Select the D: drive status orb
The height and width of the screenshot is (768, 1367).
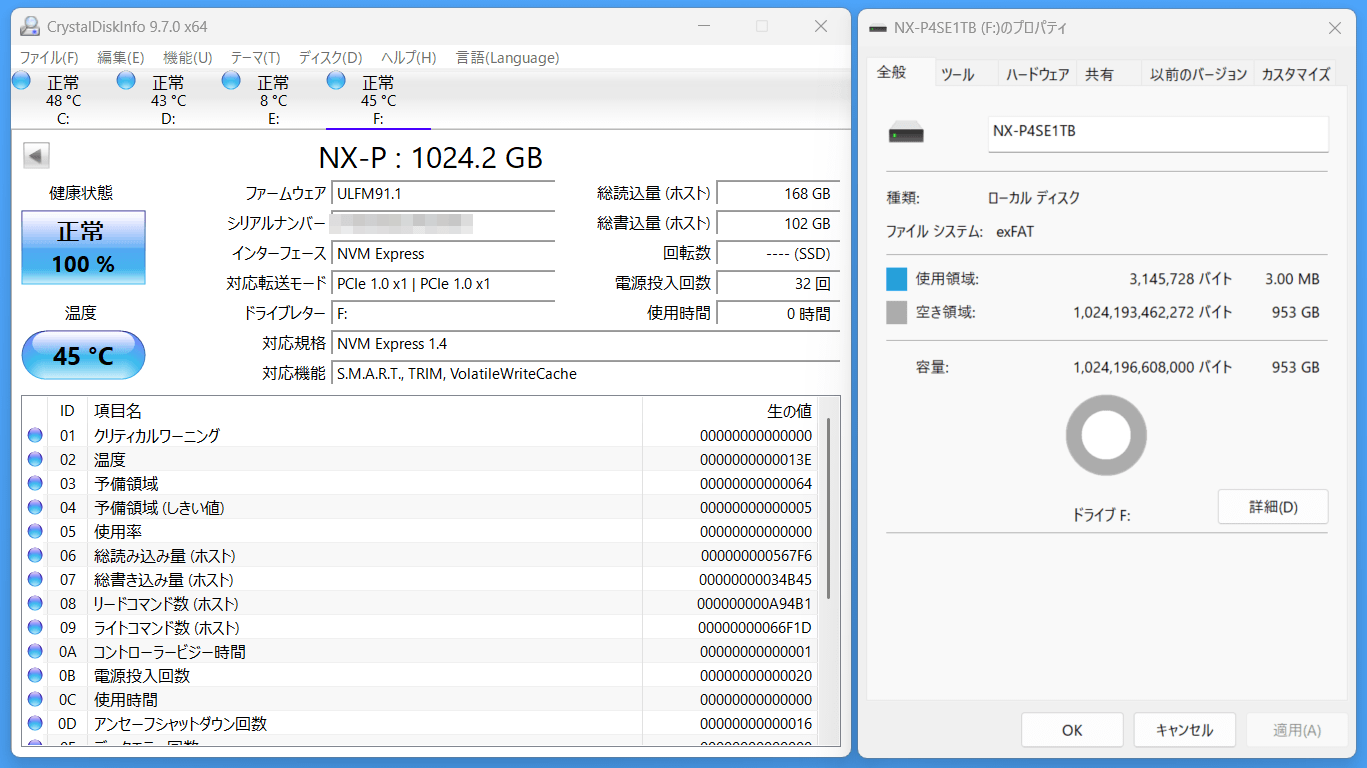(x=126, y=80)
